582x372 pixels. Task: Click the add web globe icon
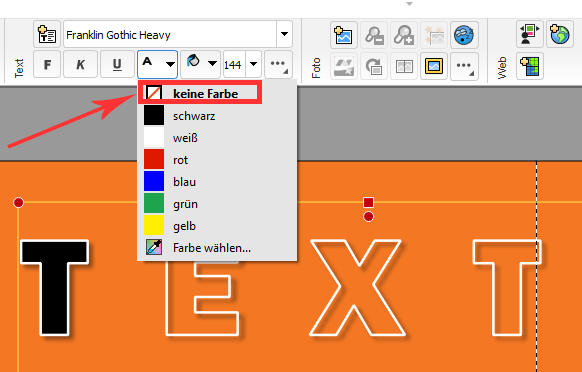point(560,35)
